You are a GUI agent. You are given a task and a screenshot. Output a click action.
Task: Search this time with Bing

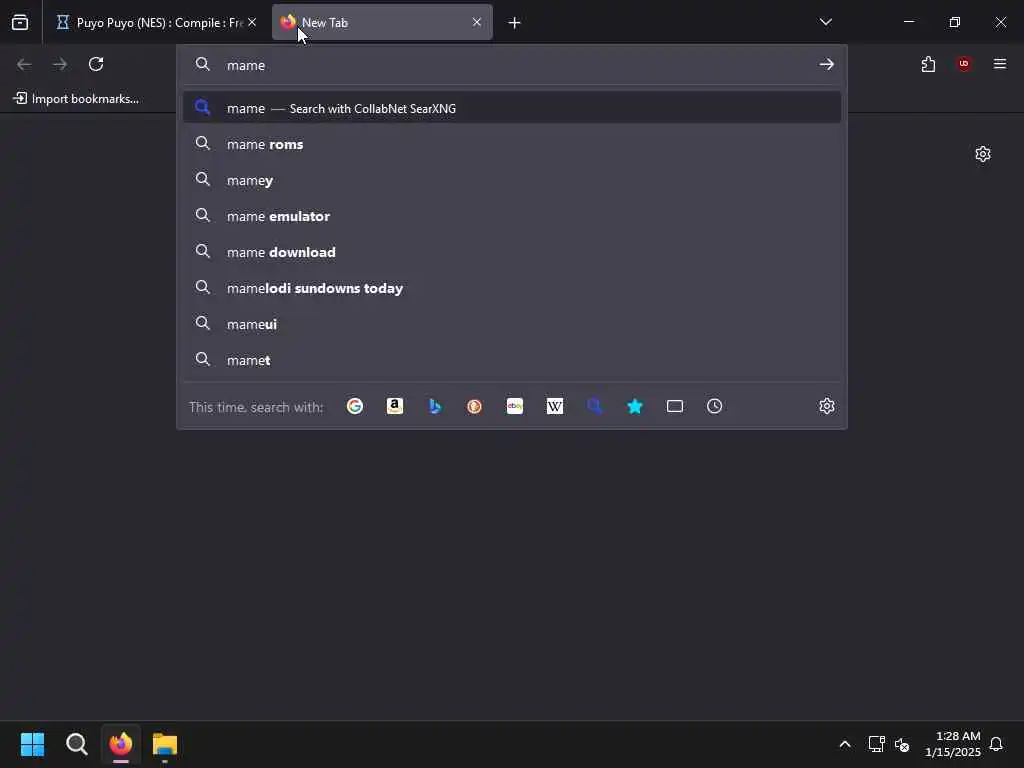point(435,406)
